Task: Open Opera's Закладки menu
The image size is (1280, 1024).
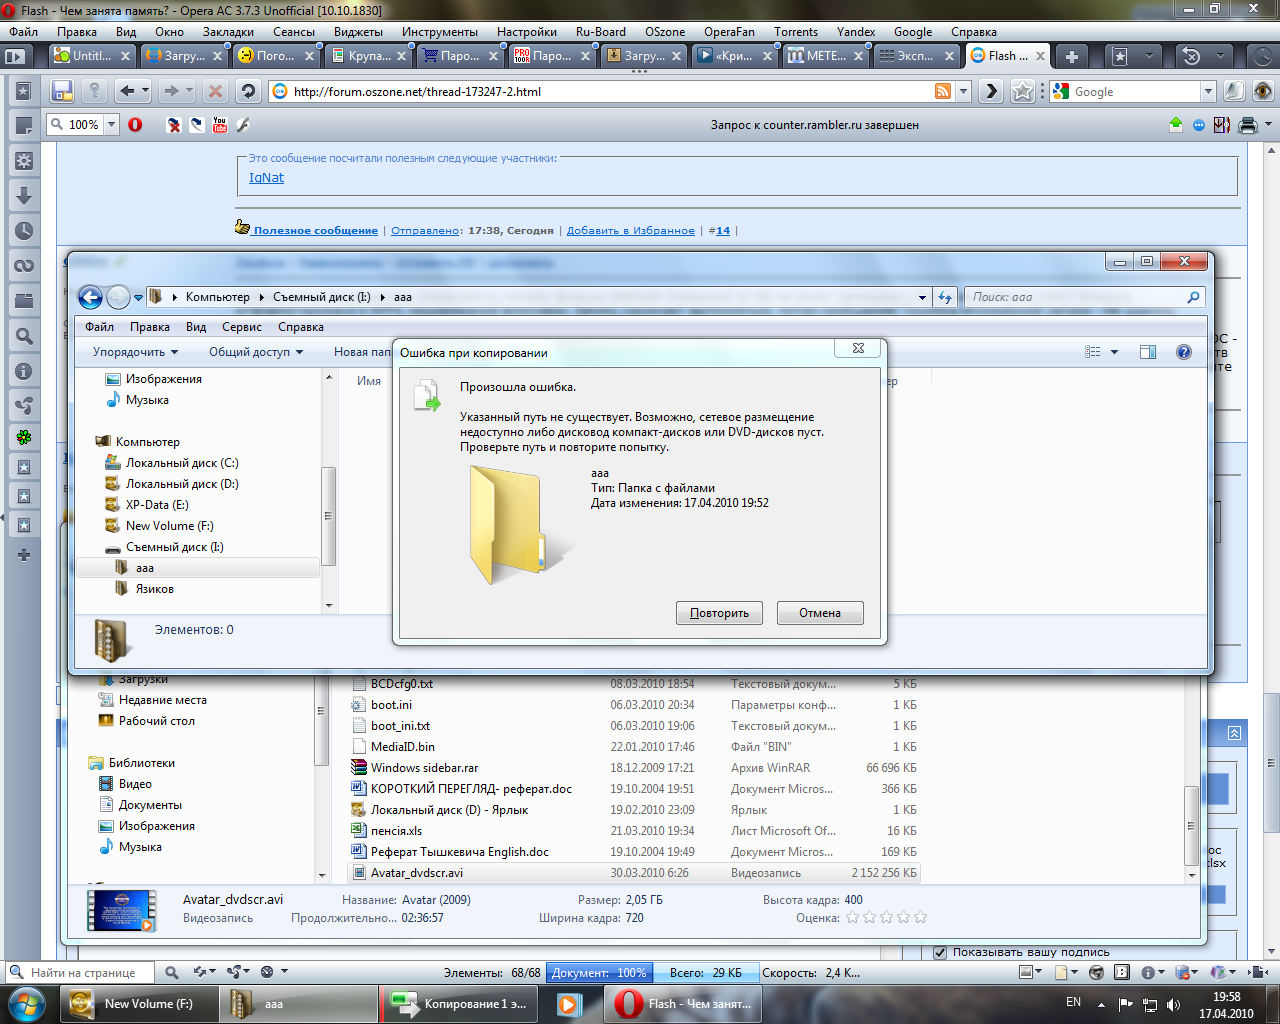Action: pos(228,32)
